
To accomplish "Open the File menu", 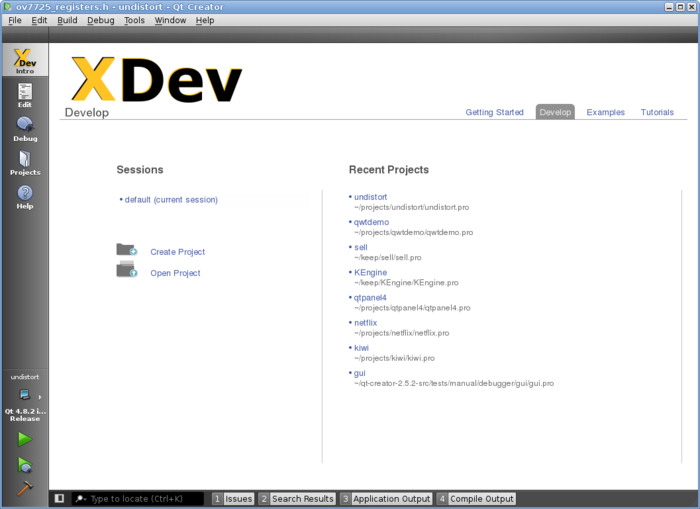I will [x=15, y=20].
